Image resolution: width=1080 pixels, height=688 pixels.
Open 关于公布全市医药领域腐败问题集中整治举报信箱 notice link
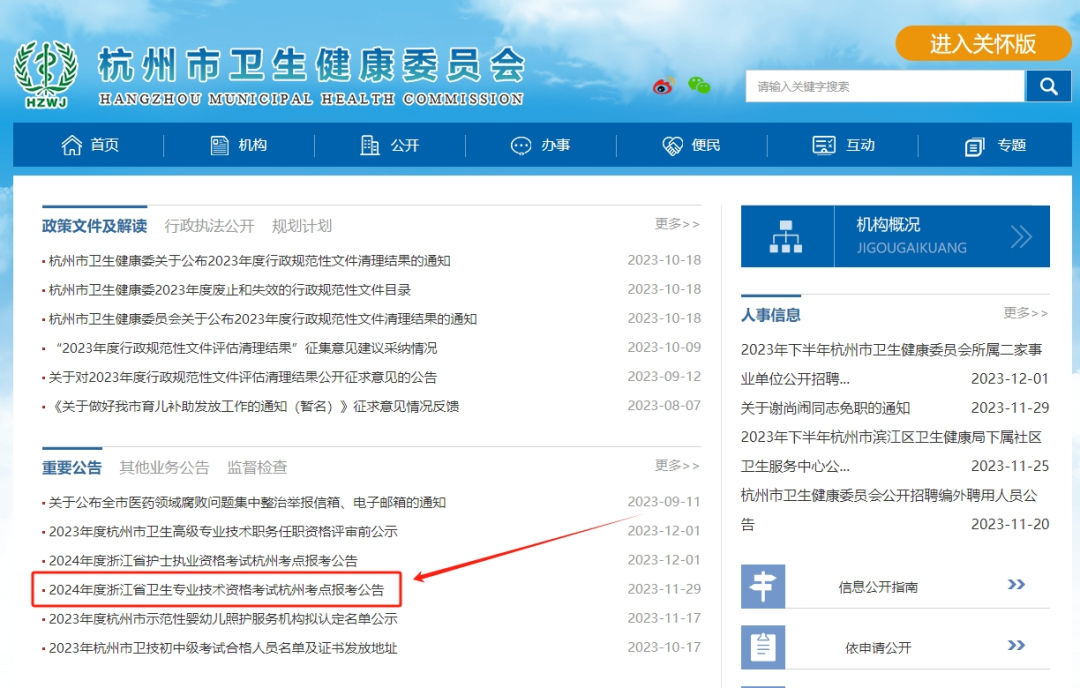(247, 503)
